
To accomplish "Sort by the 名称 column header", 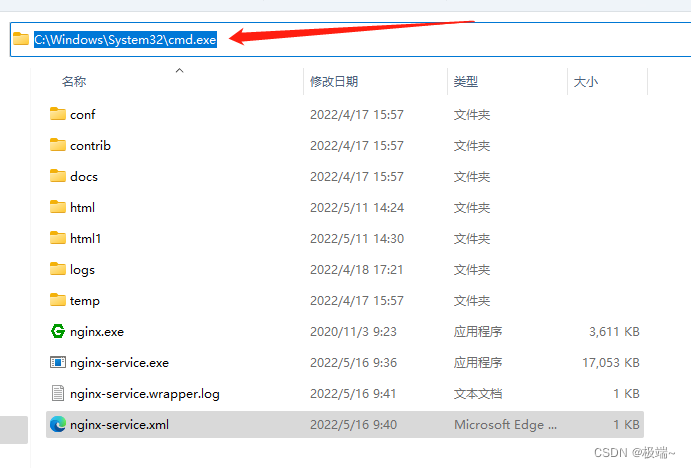I will click(74, 82).
